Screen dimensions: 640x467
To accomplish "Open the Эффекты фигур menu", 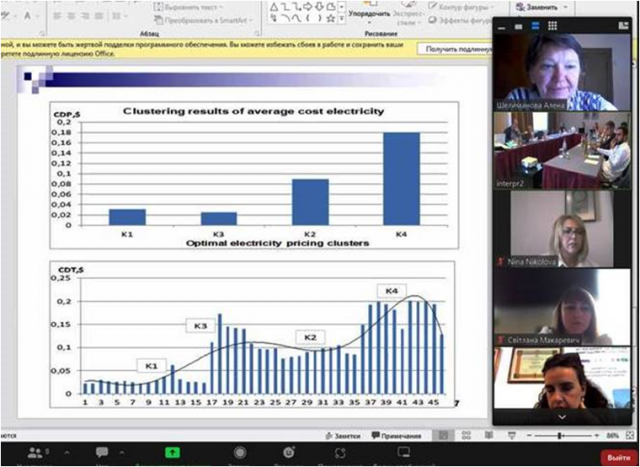I will pos(461,20).
